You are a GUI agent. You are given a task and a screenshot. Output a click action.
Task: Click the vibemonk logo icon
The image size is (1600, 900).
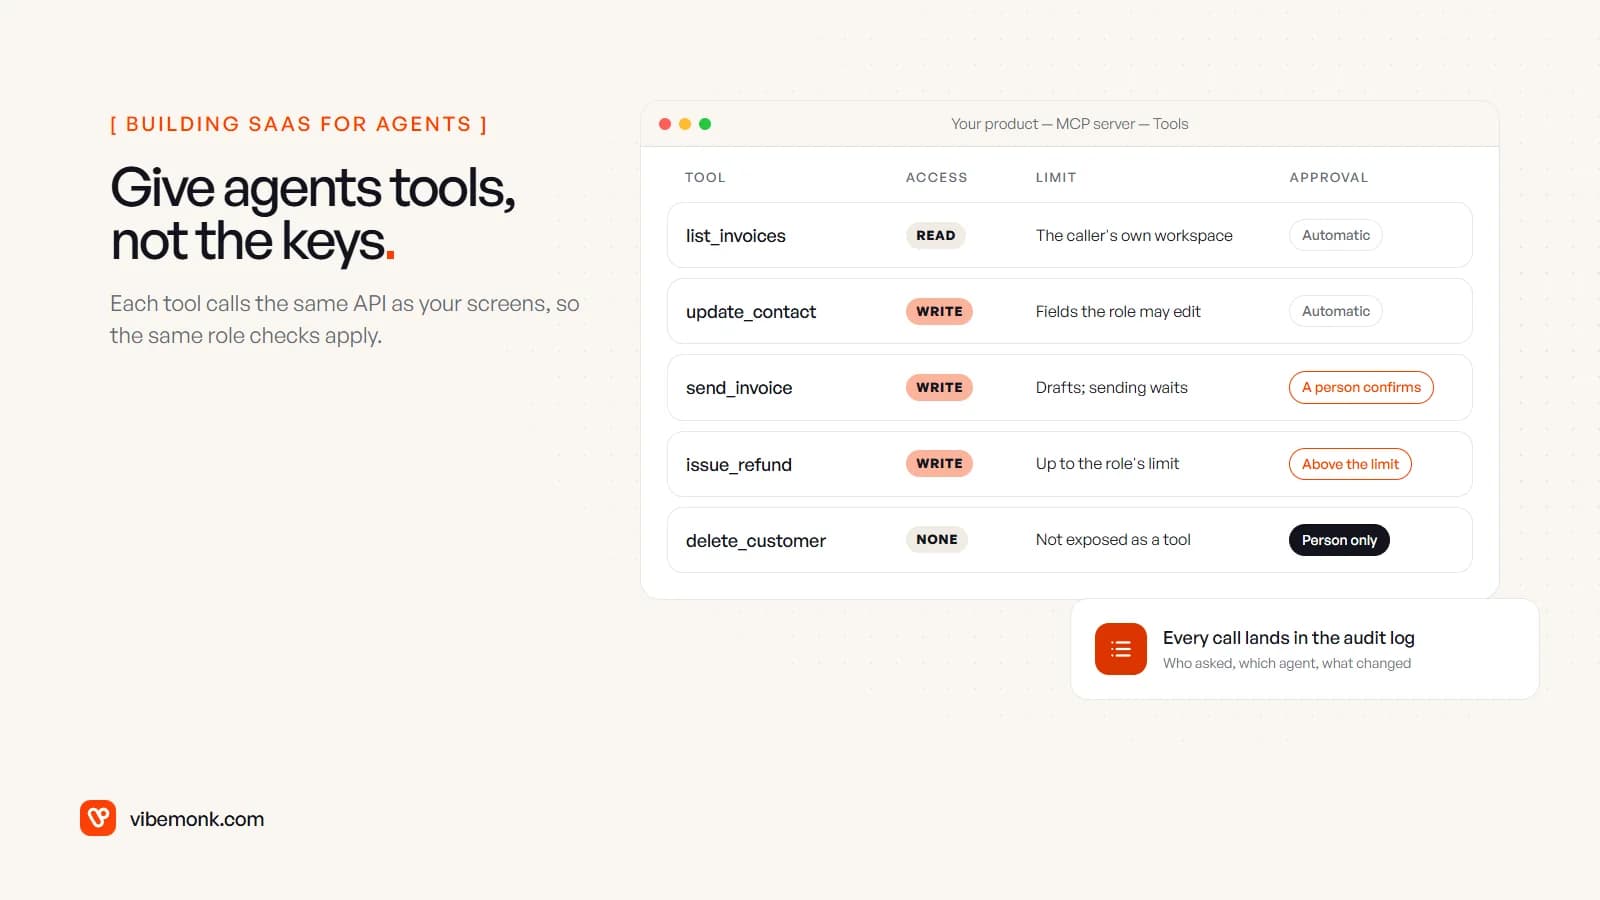98,818
